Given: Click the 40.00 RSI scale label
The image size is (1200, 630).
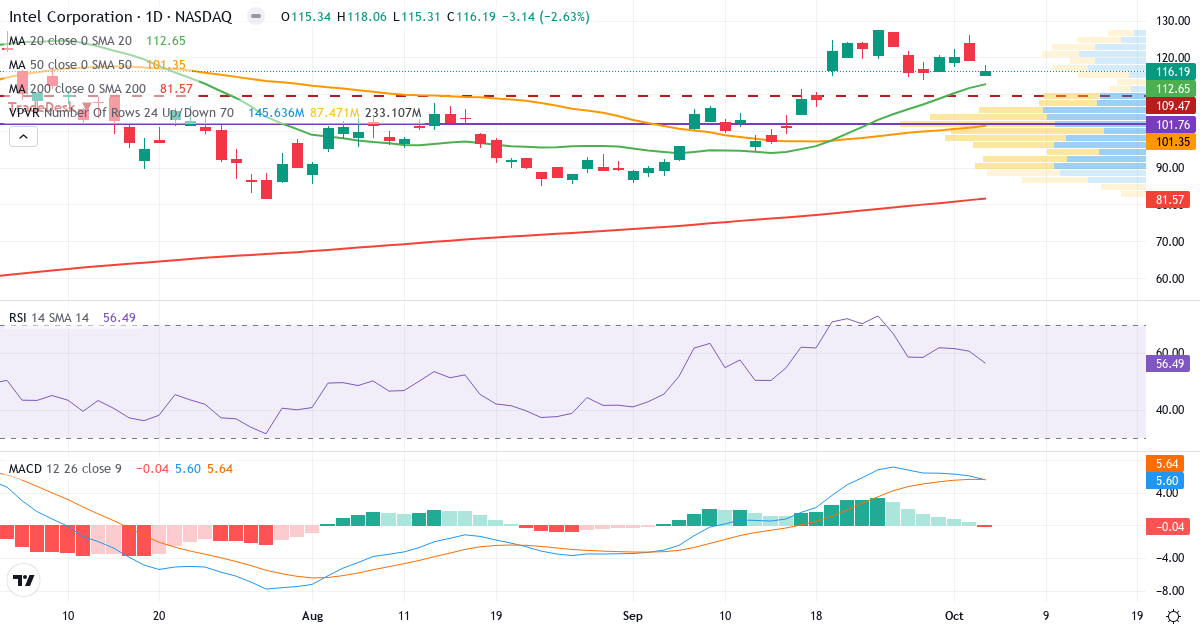Looking at the screenshot, I should (x=1171, y=410).
